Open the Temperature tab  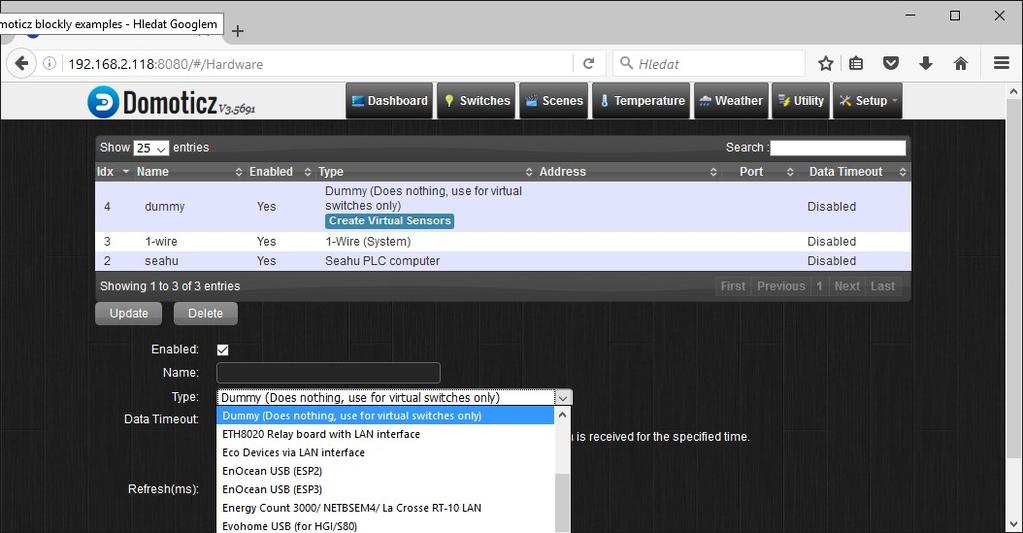(x=641, y=100)
